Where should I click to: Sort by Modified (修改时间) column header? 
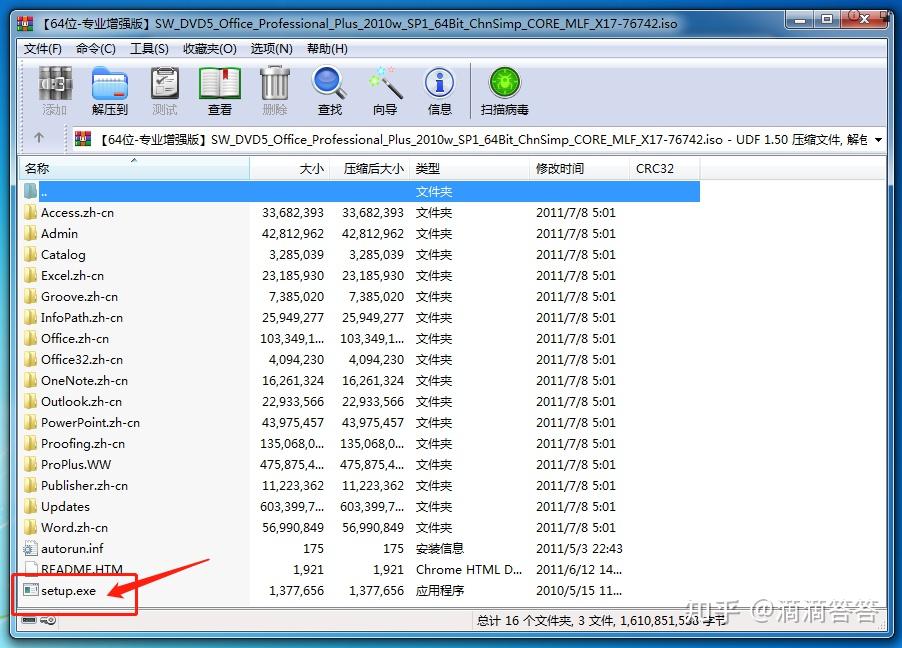579,169
